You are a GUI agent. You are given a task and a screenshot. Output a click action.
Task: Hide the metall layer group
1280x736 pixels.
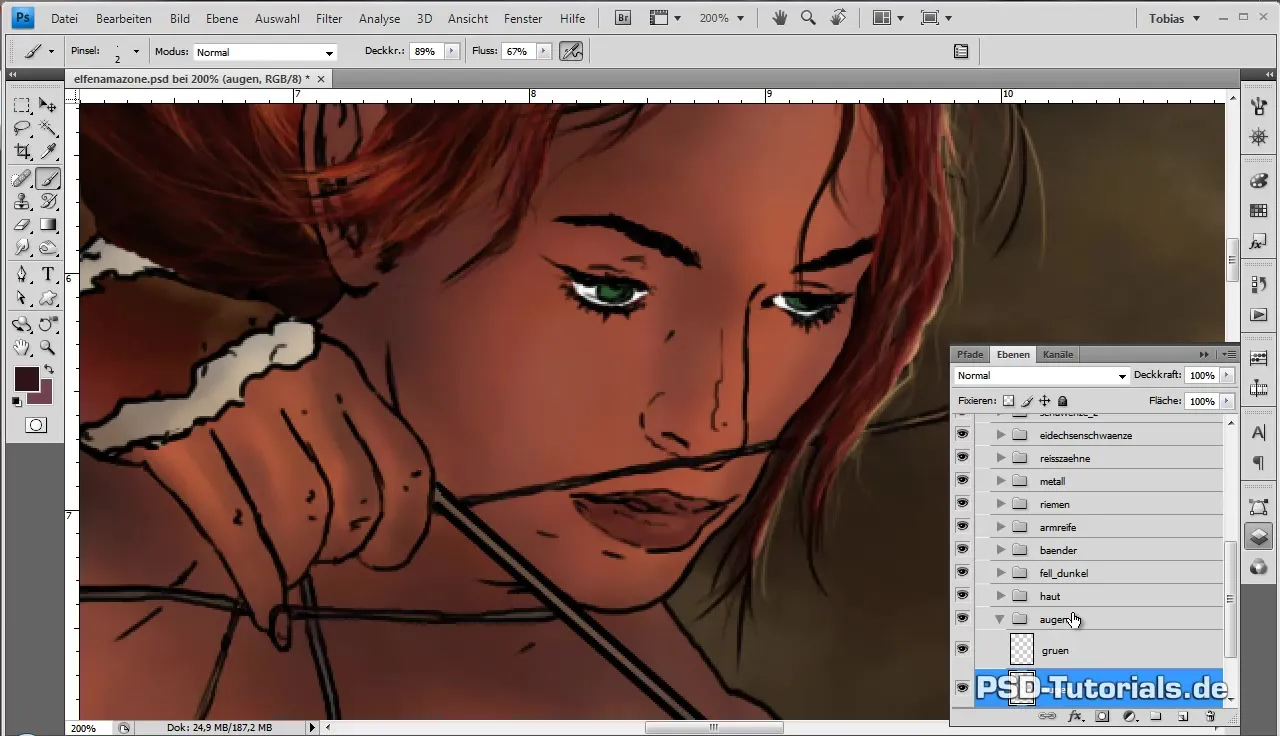962,481
